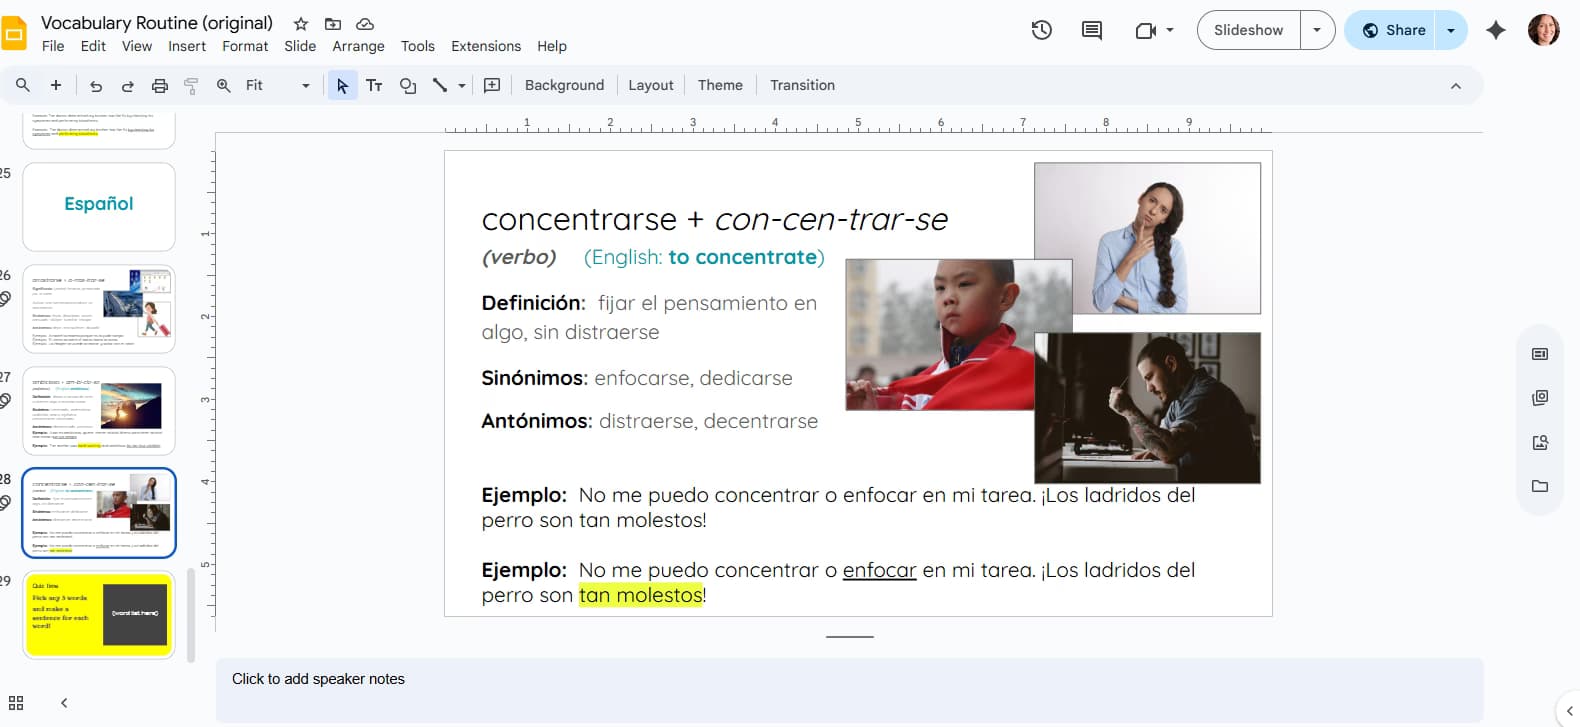Open the Fit zoom level dropdown
The height and width of the screenshot is (727, 1580).
[x=278, y=86]
